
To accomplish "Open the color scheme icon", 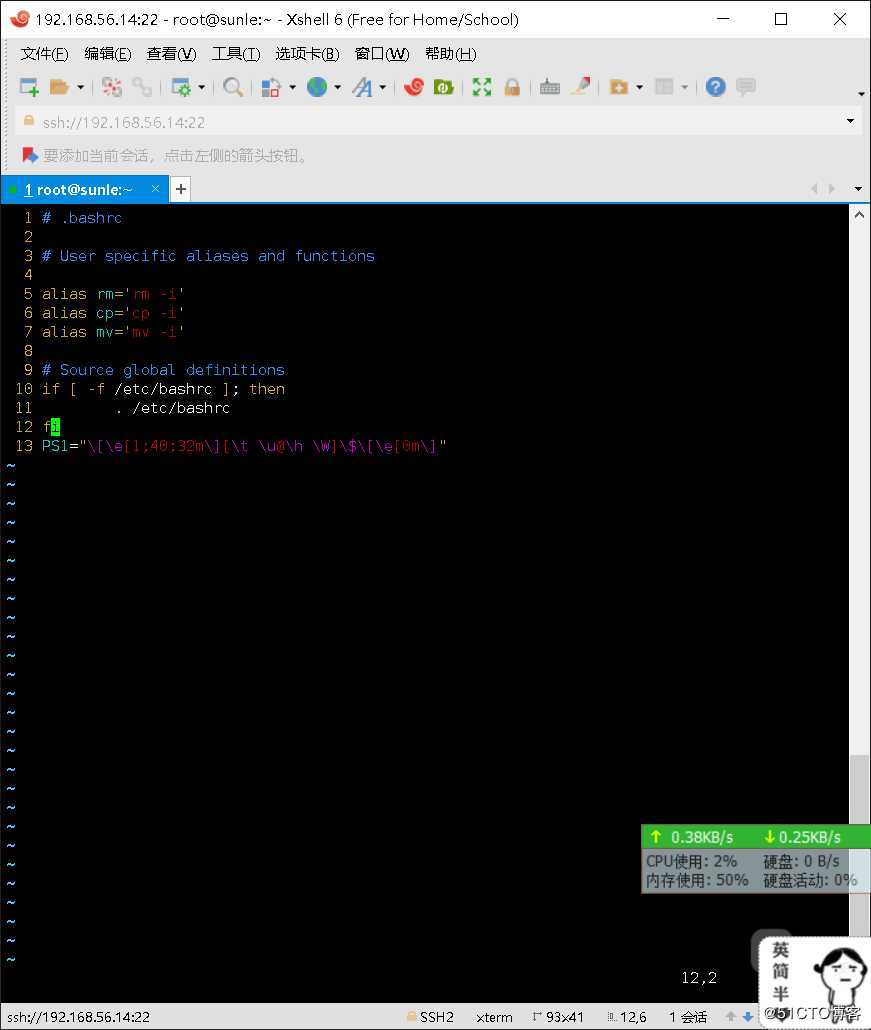I will [271, 87].
